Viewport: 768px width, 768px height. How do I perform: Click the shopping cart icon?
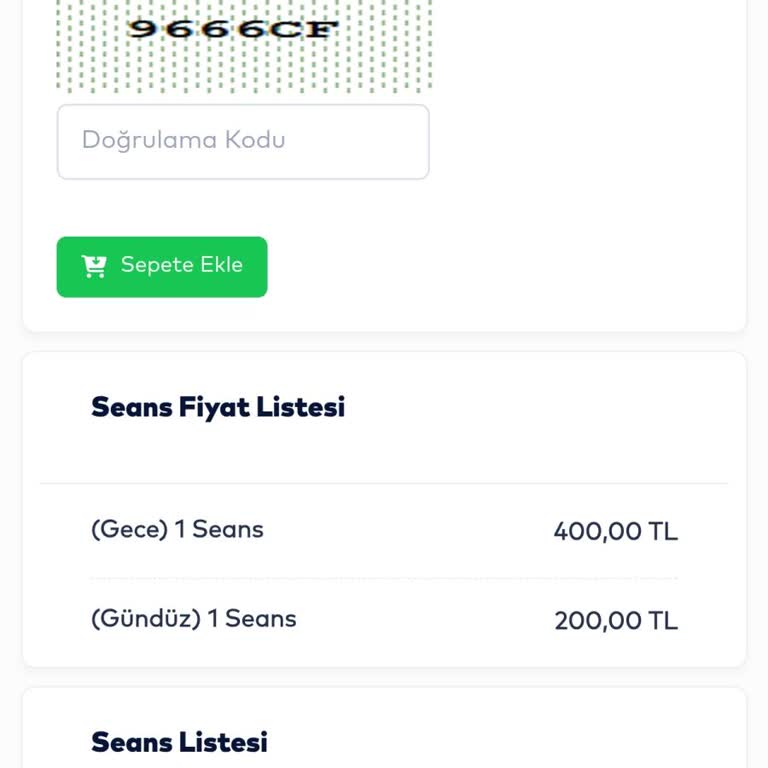[x=94, y=266]
